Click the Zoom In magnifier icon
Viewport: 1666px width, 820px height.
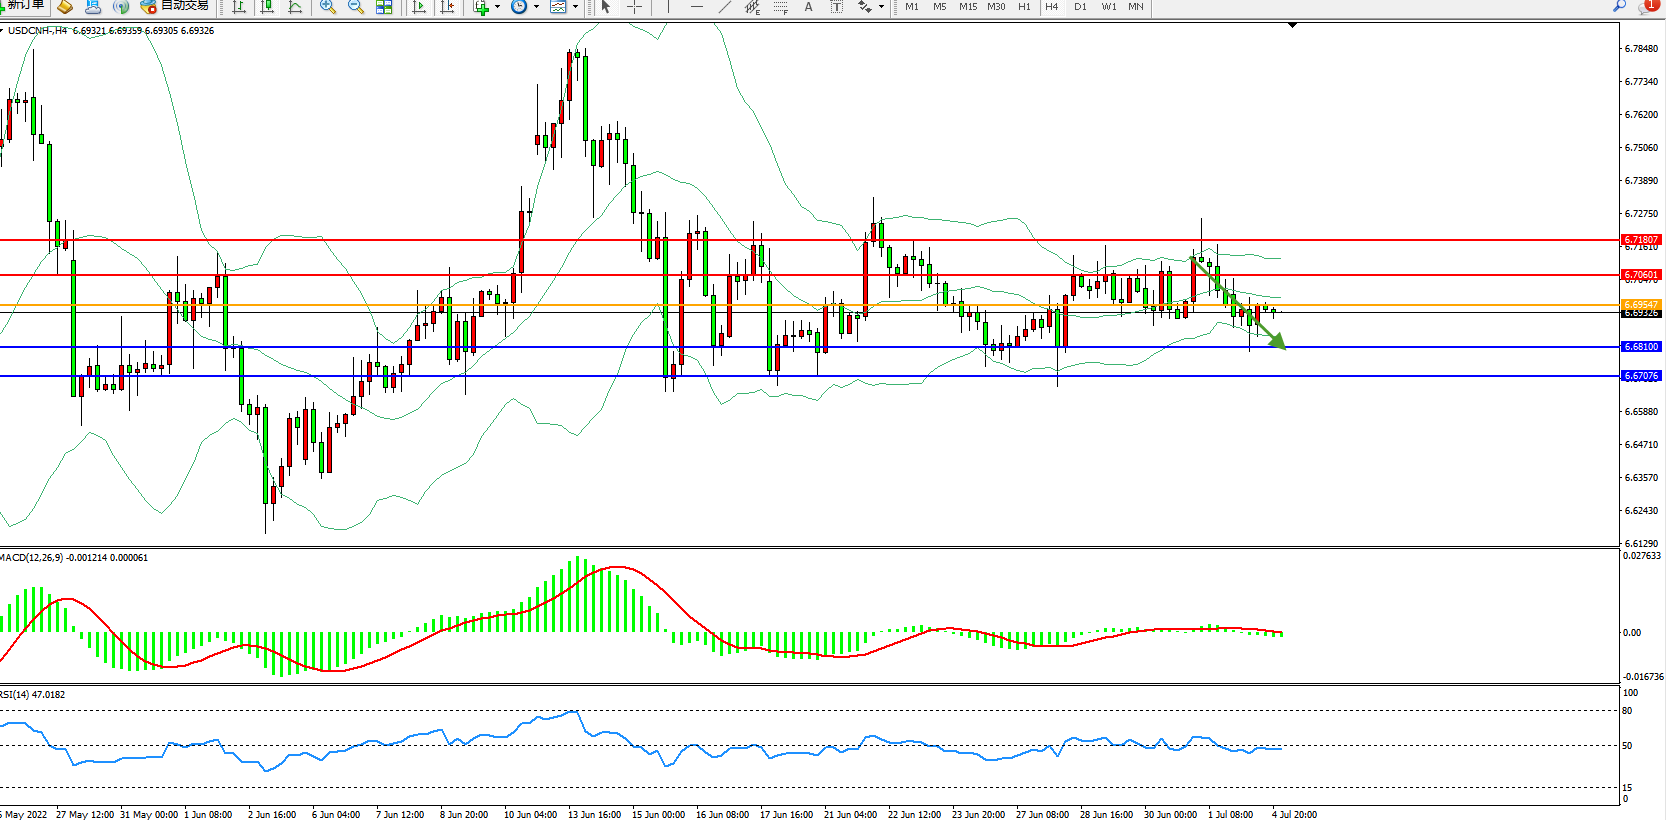pos(327,7)
